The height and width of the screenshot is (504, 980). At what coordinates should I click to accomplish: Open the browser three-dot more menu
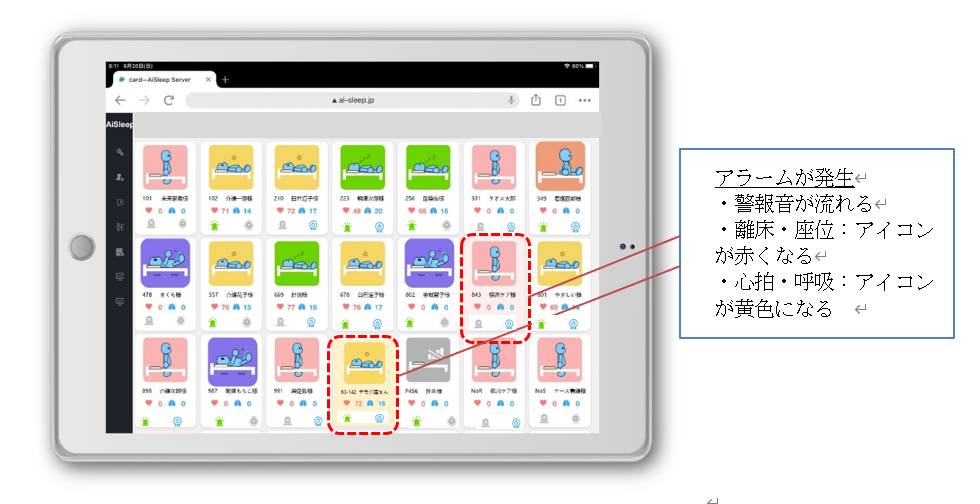pos(585,100)
